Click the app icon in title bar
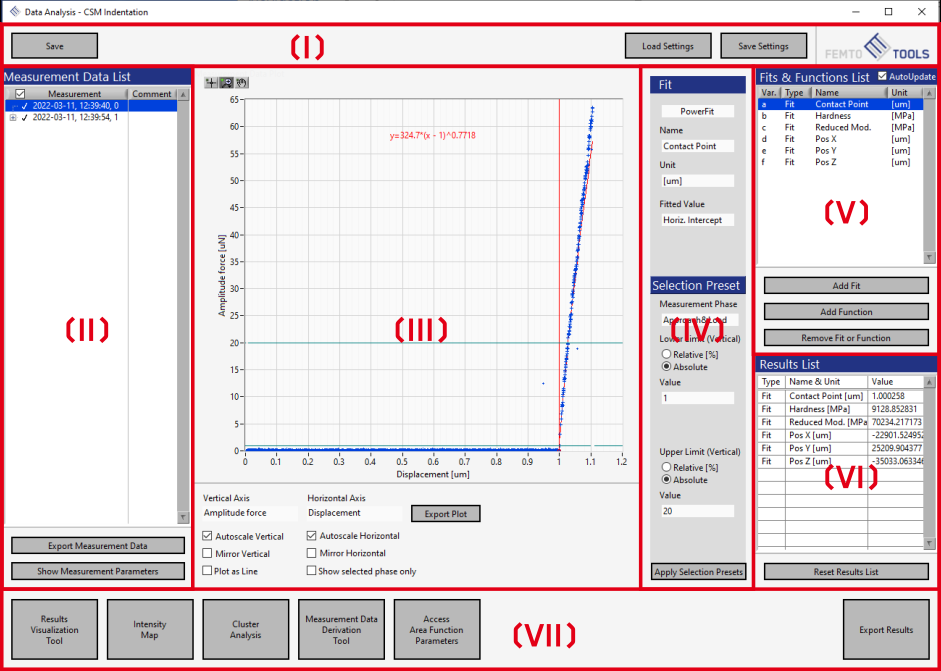The width and height of the screenshot is (941, 671). coord(14,11)
